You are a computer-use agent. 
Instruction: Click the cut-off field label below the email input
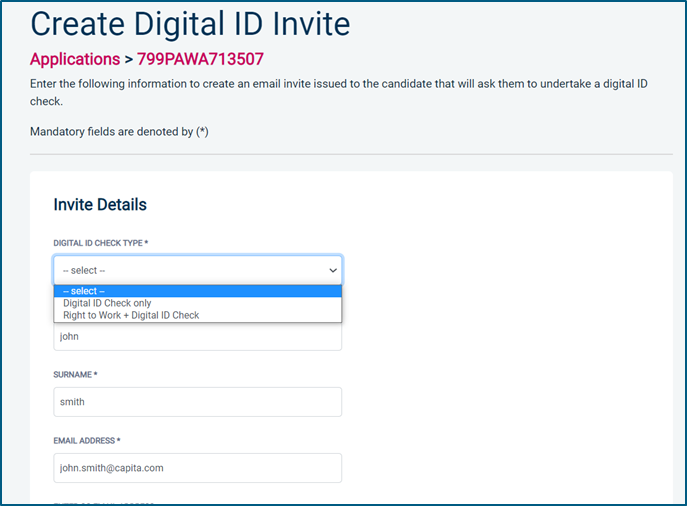[x=105, y=502]
